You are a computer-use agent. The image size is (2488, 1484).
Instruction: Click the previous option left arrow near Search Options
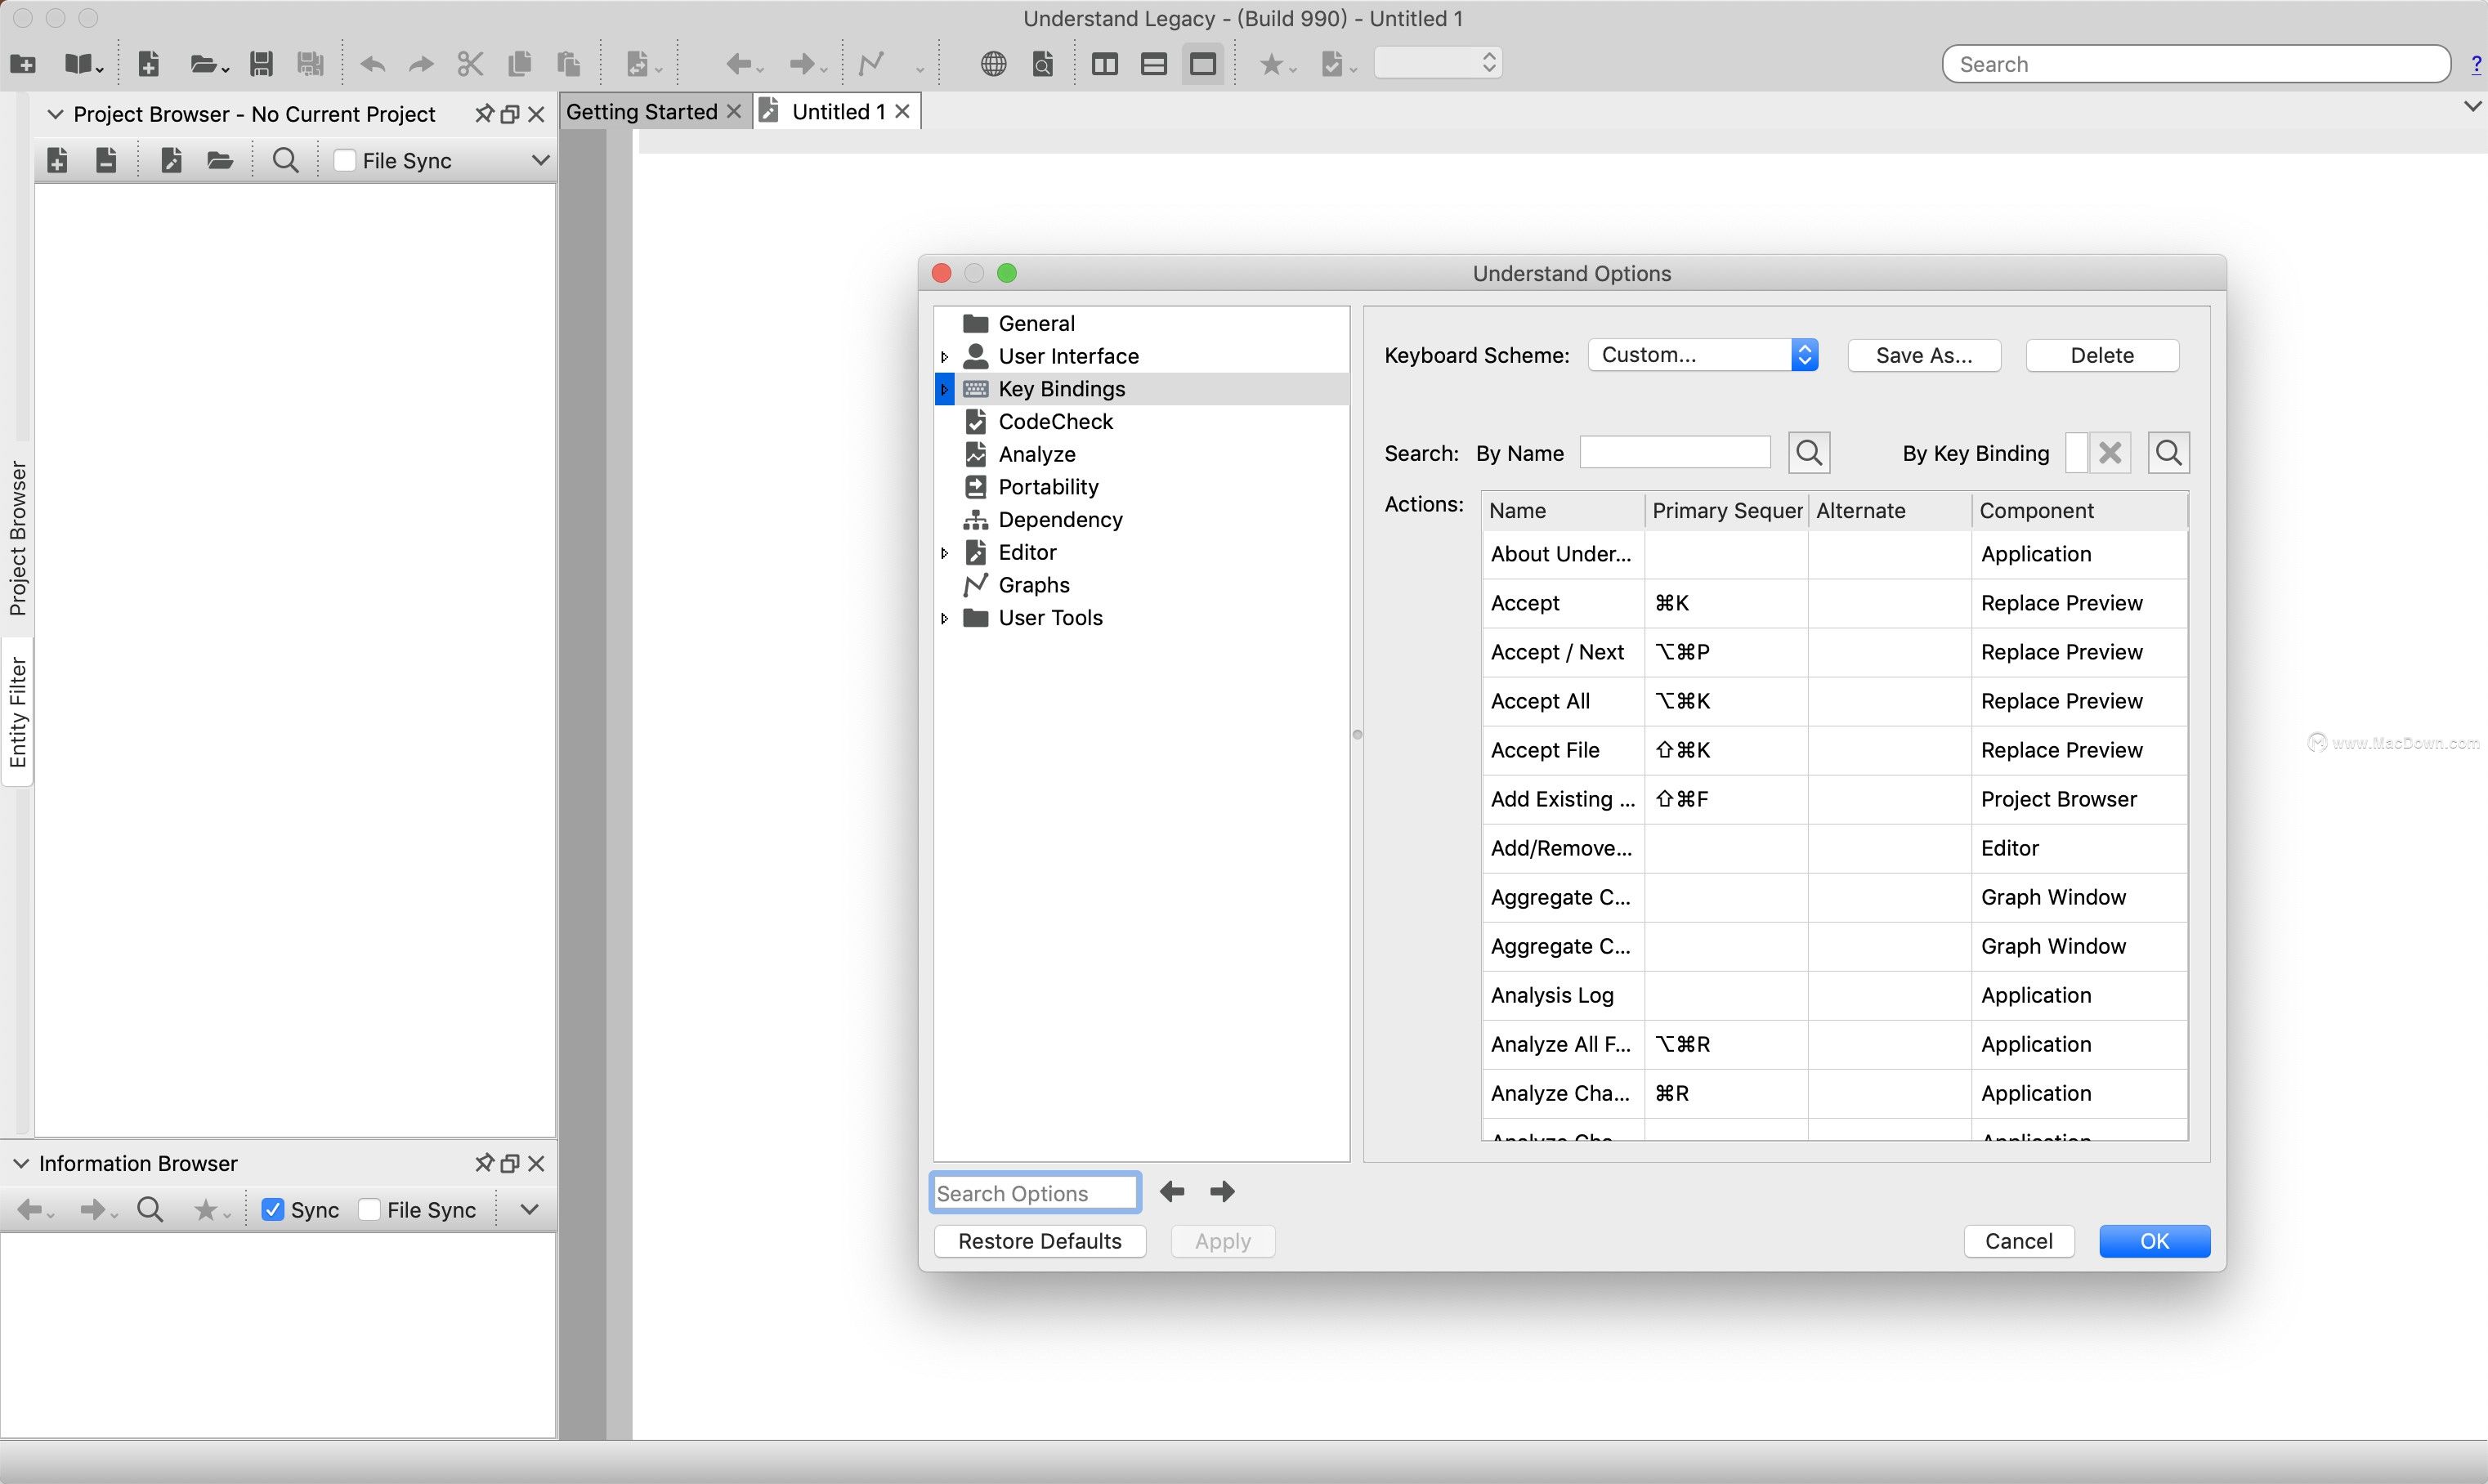point(1172,1191)
